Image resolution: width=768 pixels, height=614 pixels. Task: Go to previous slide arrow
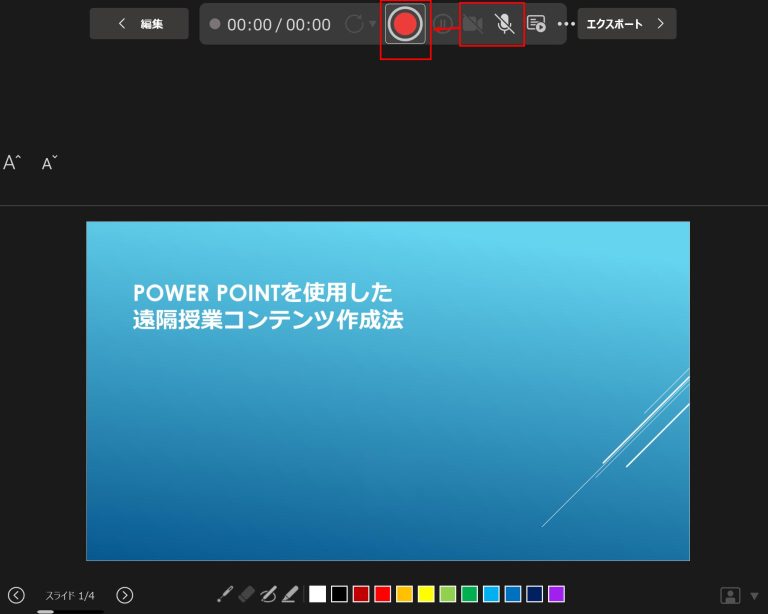pos(16,595)
